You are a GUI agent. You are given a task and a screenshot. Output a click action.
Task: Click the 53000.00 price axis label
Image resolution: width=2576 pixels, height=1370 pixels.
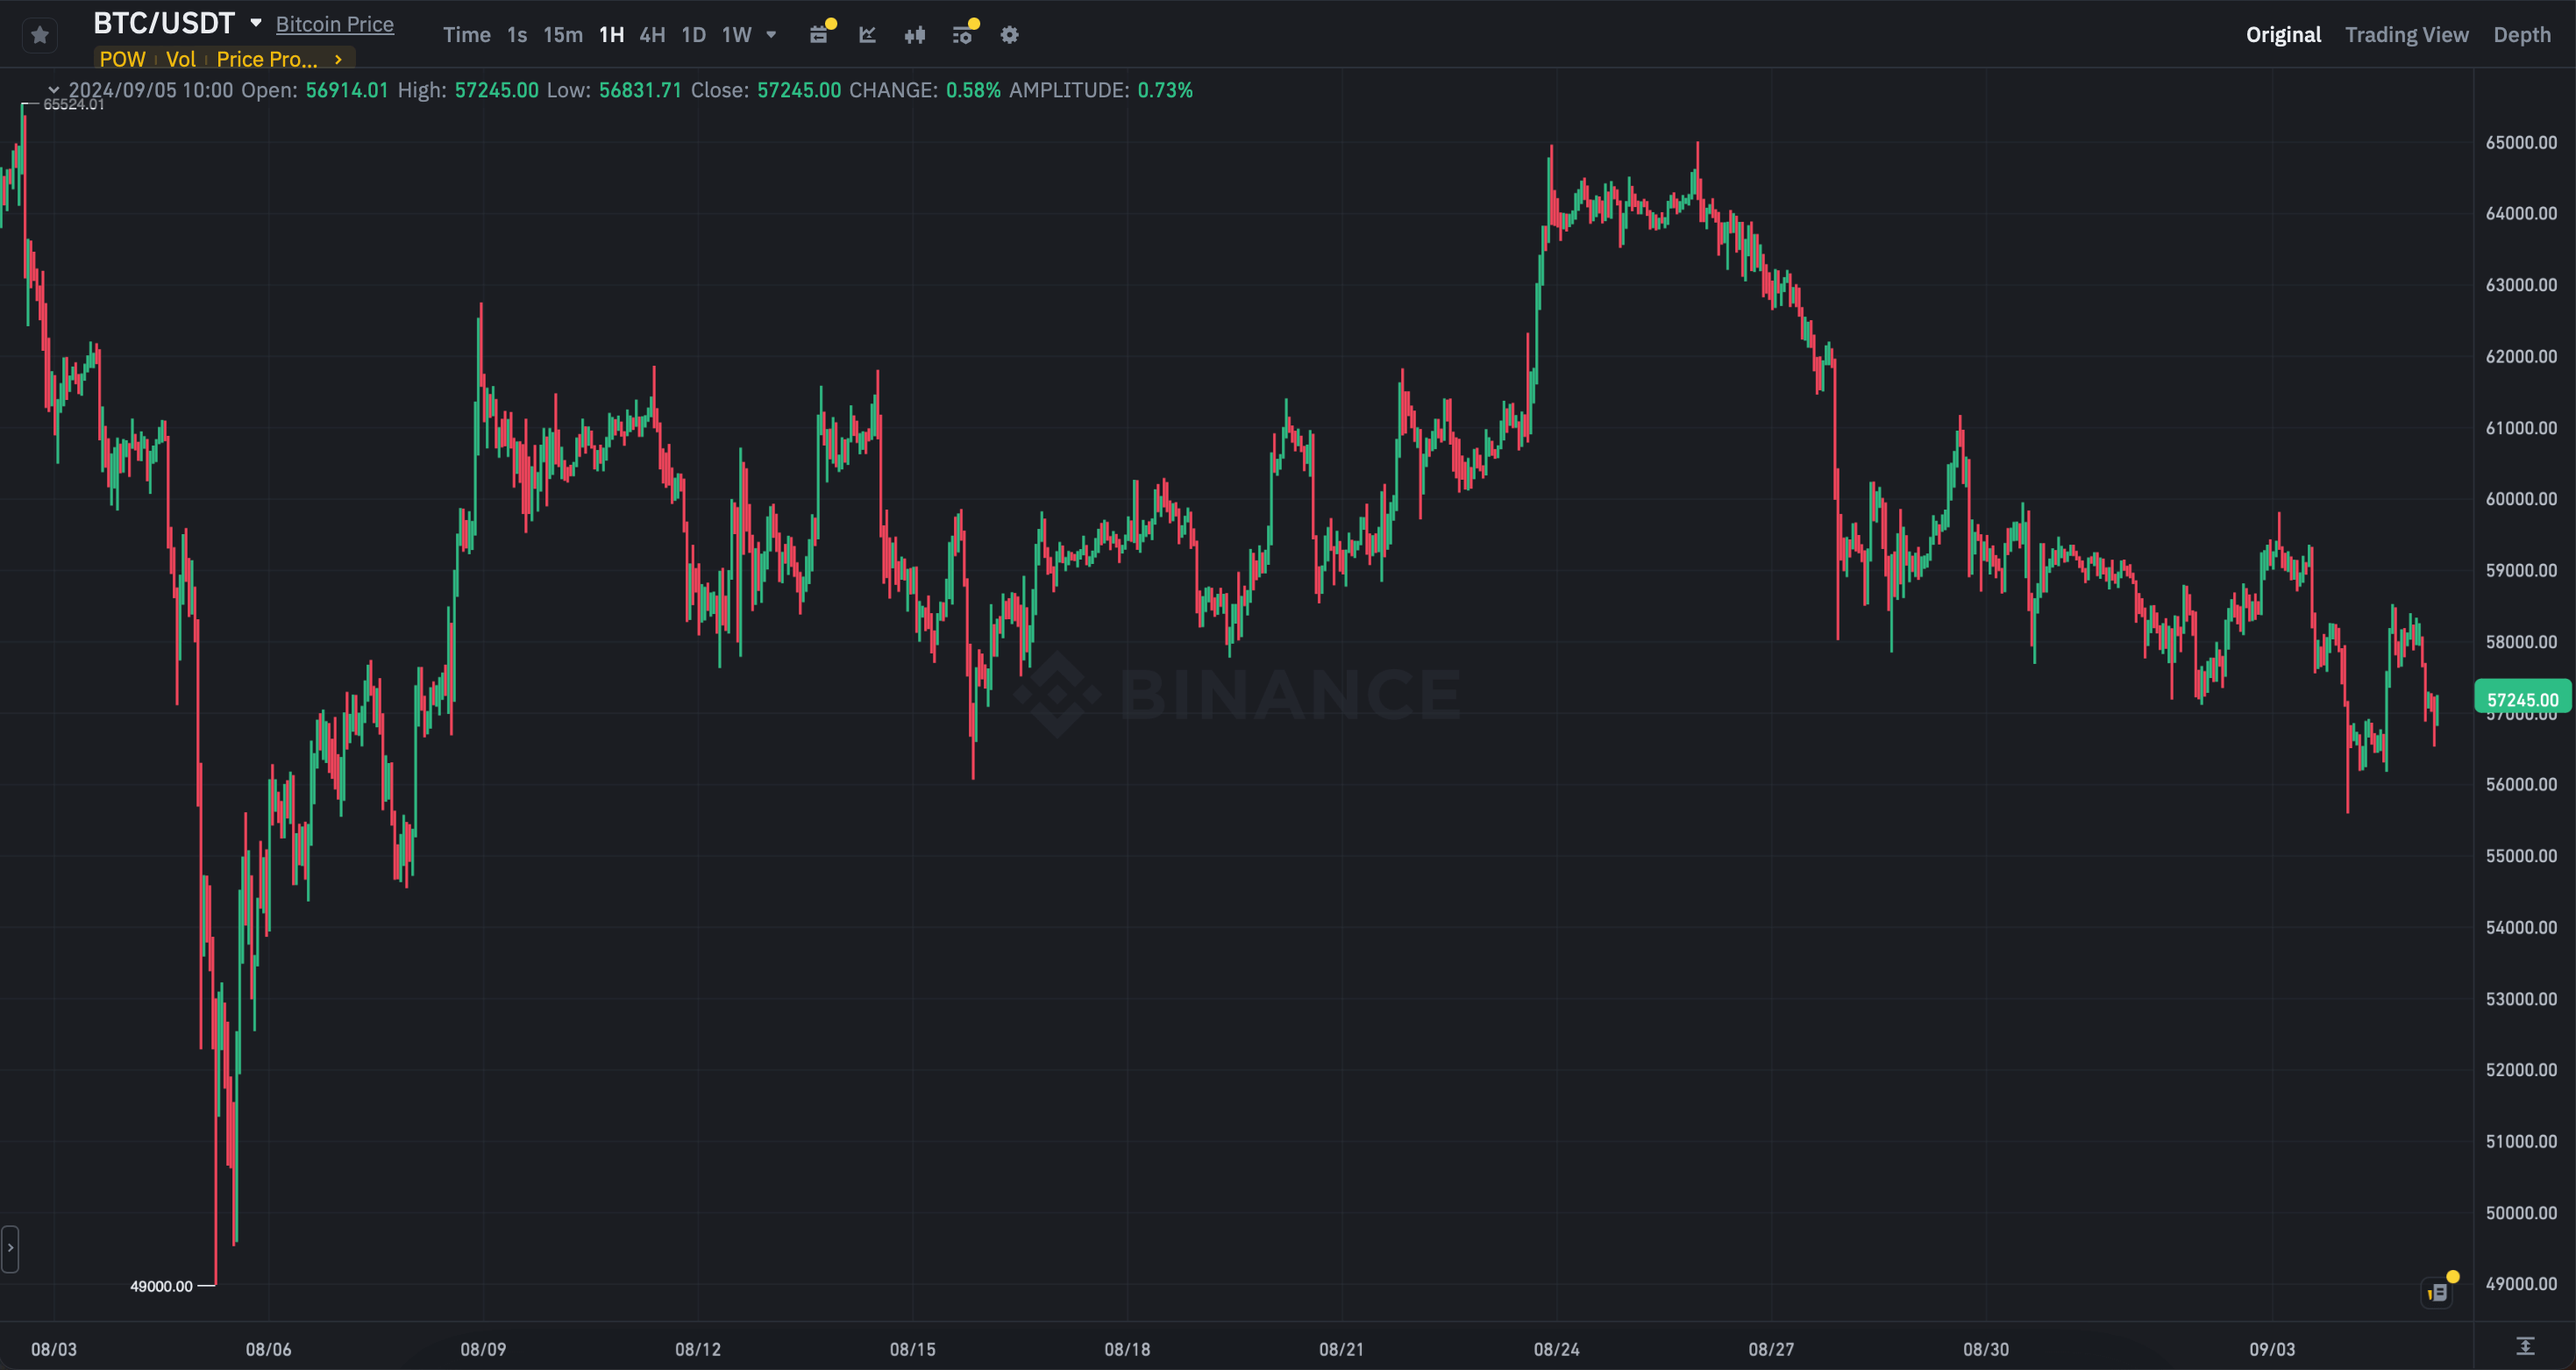coord(2521,999)
